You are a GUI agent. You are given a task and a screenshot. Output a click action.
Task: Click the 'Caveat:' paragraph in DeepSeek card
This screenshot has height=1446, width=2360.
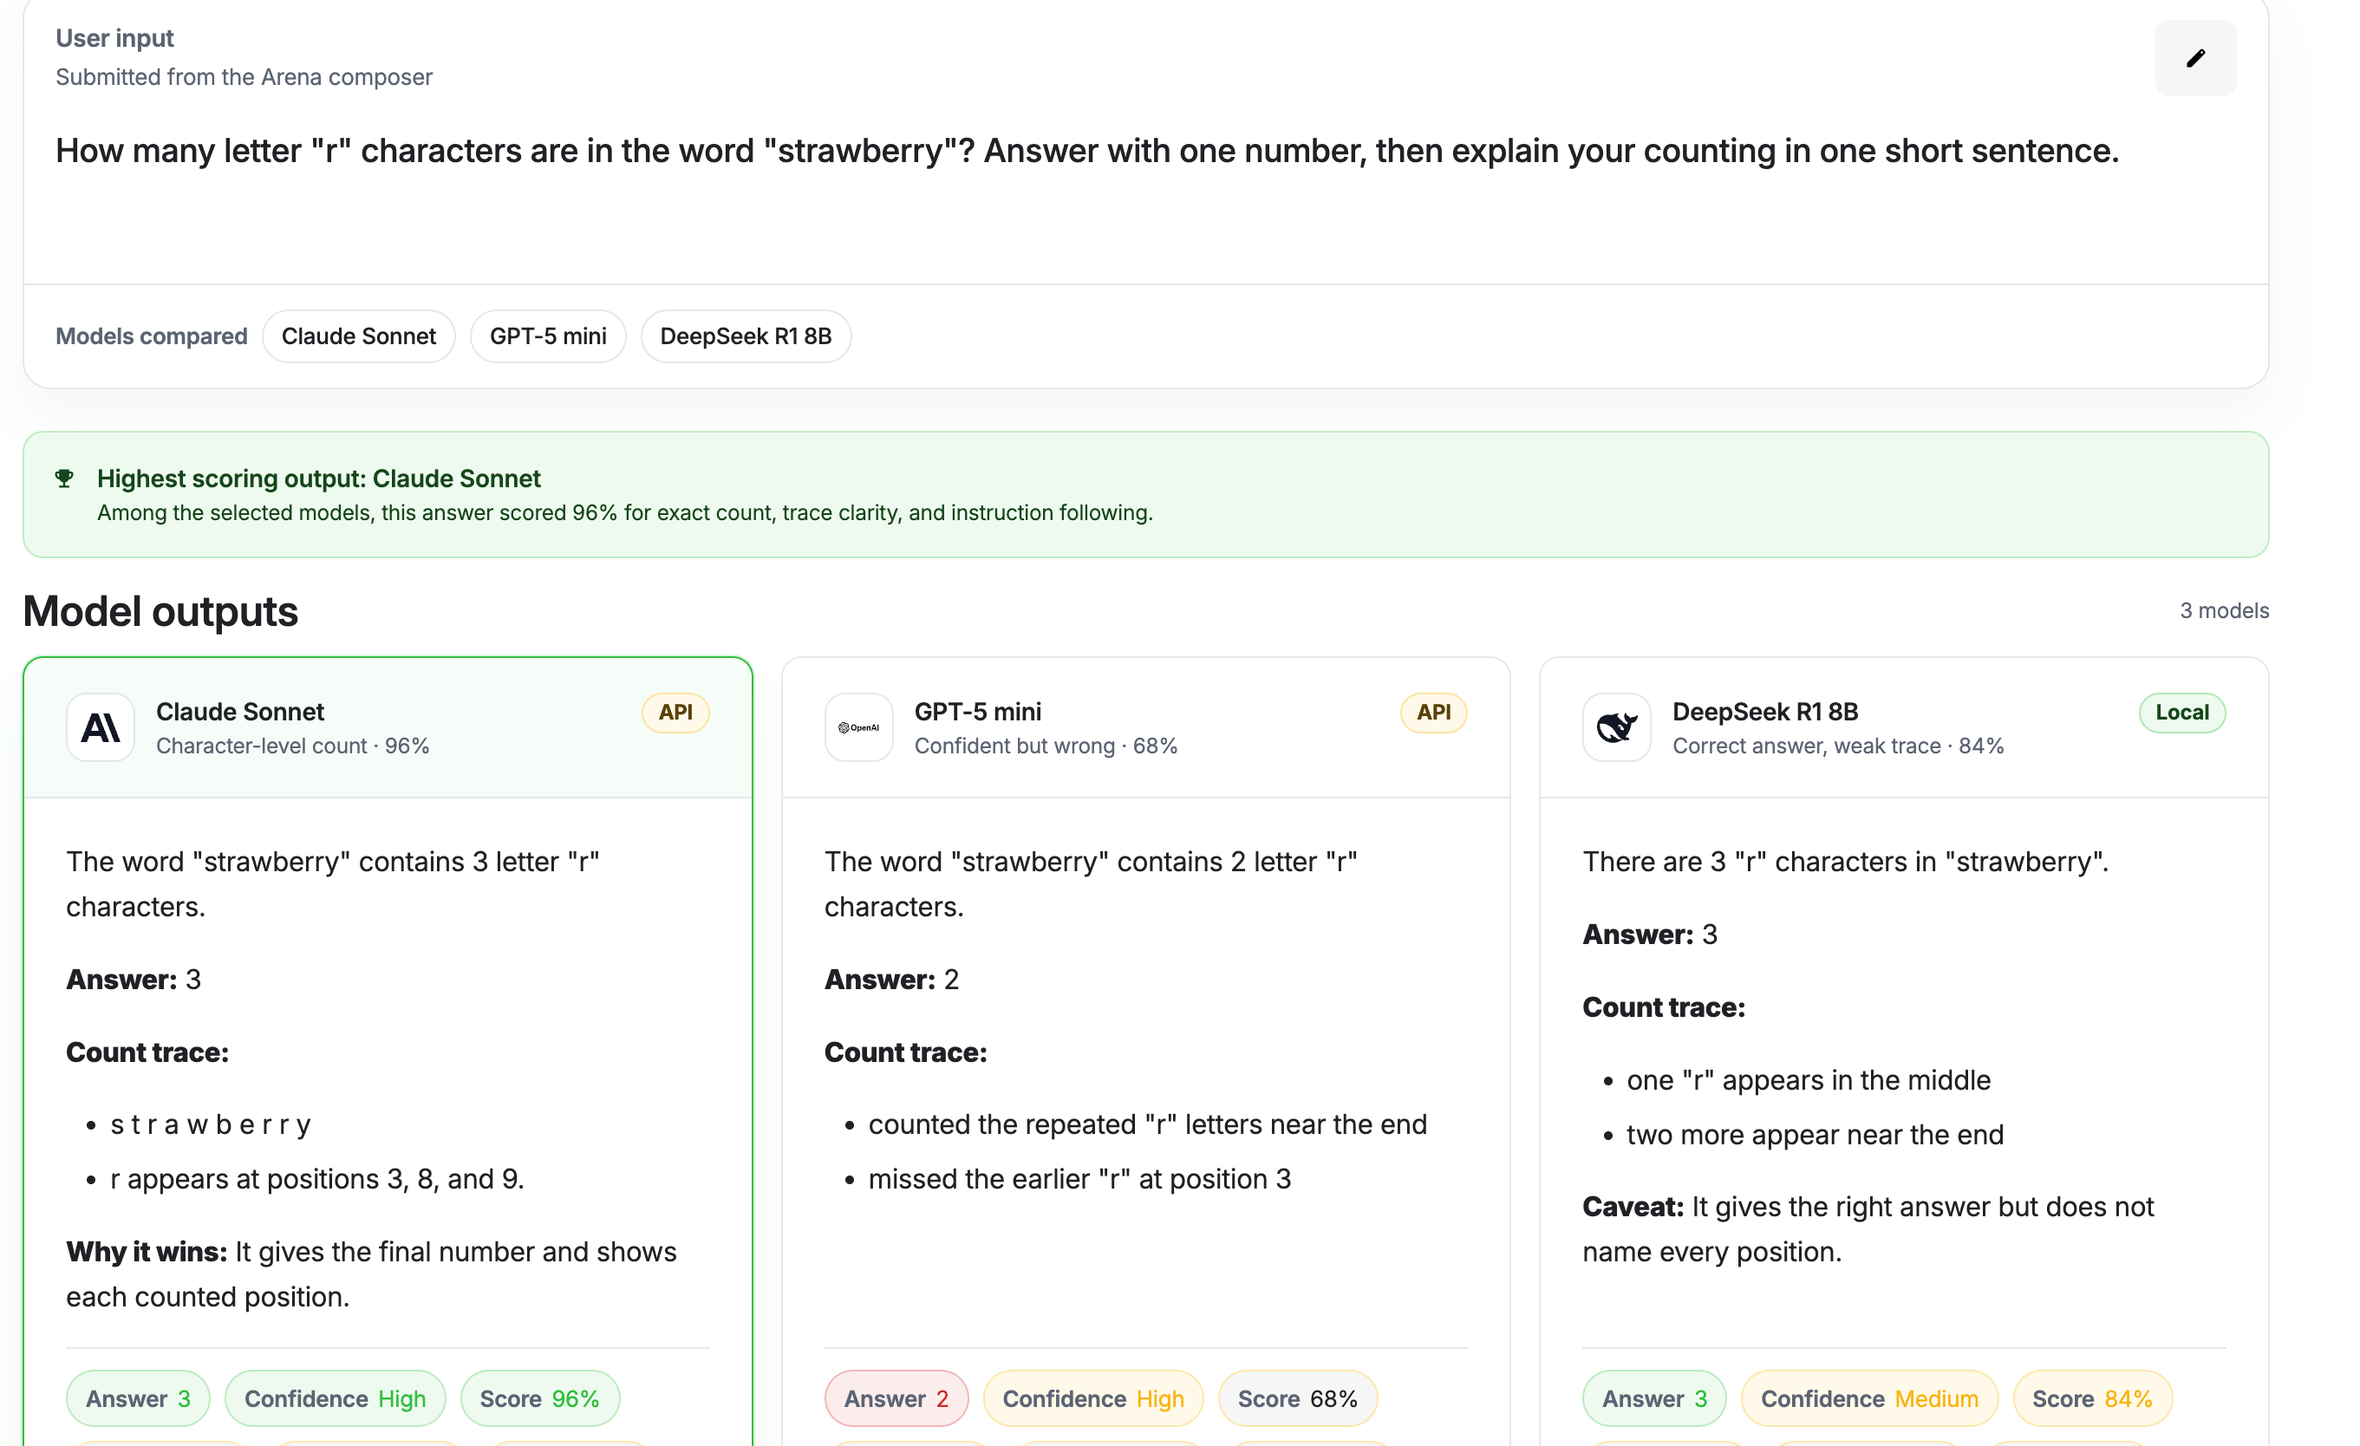pos(1868,1229)
